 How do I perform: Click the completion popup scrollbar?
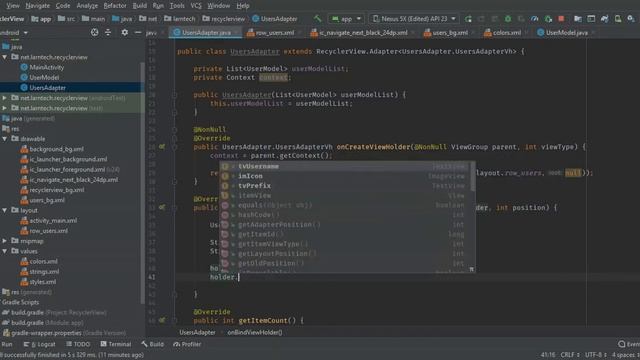[x=473, y=176]
